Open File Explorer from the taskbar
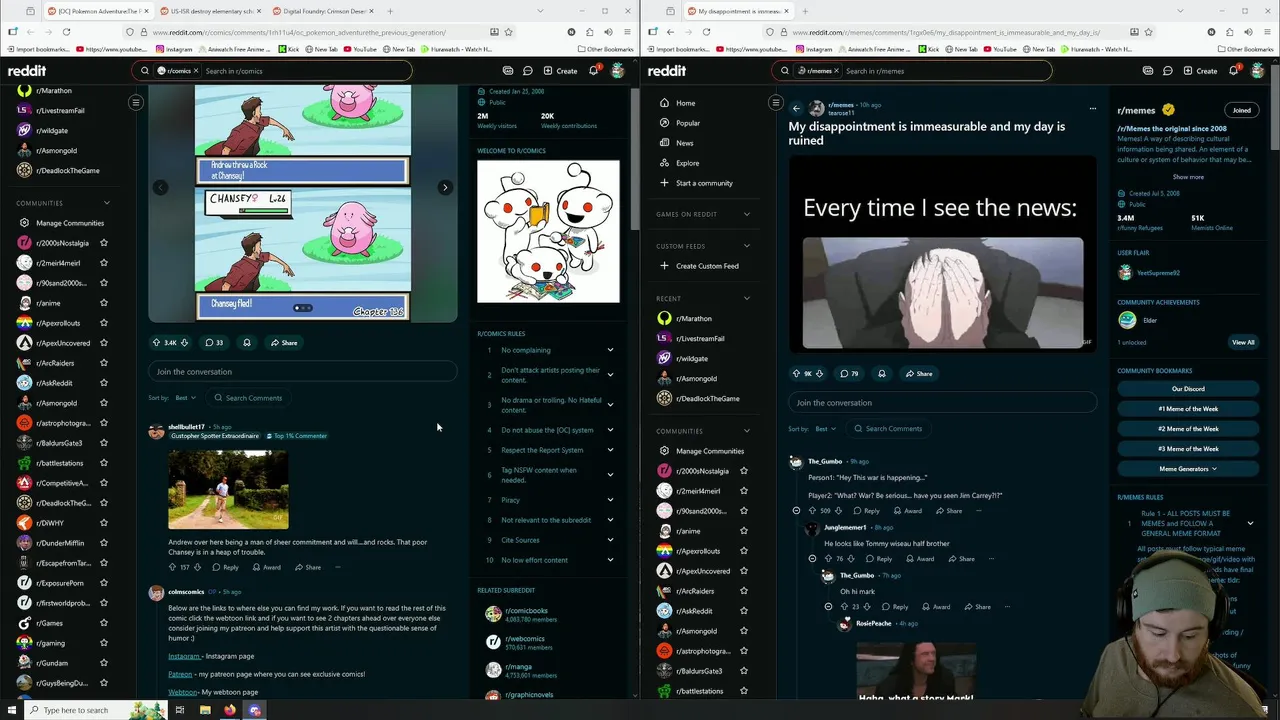This screenshot has height=720, width=1280. (x=205, y=710)
